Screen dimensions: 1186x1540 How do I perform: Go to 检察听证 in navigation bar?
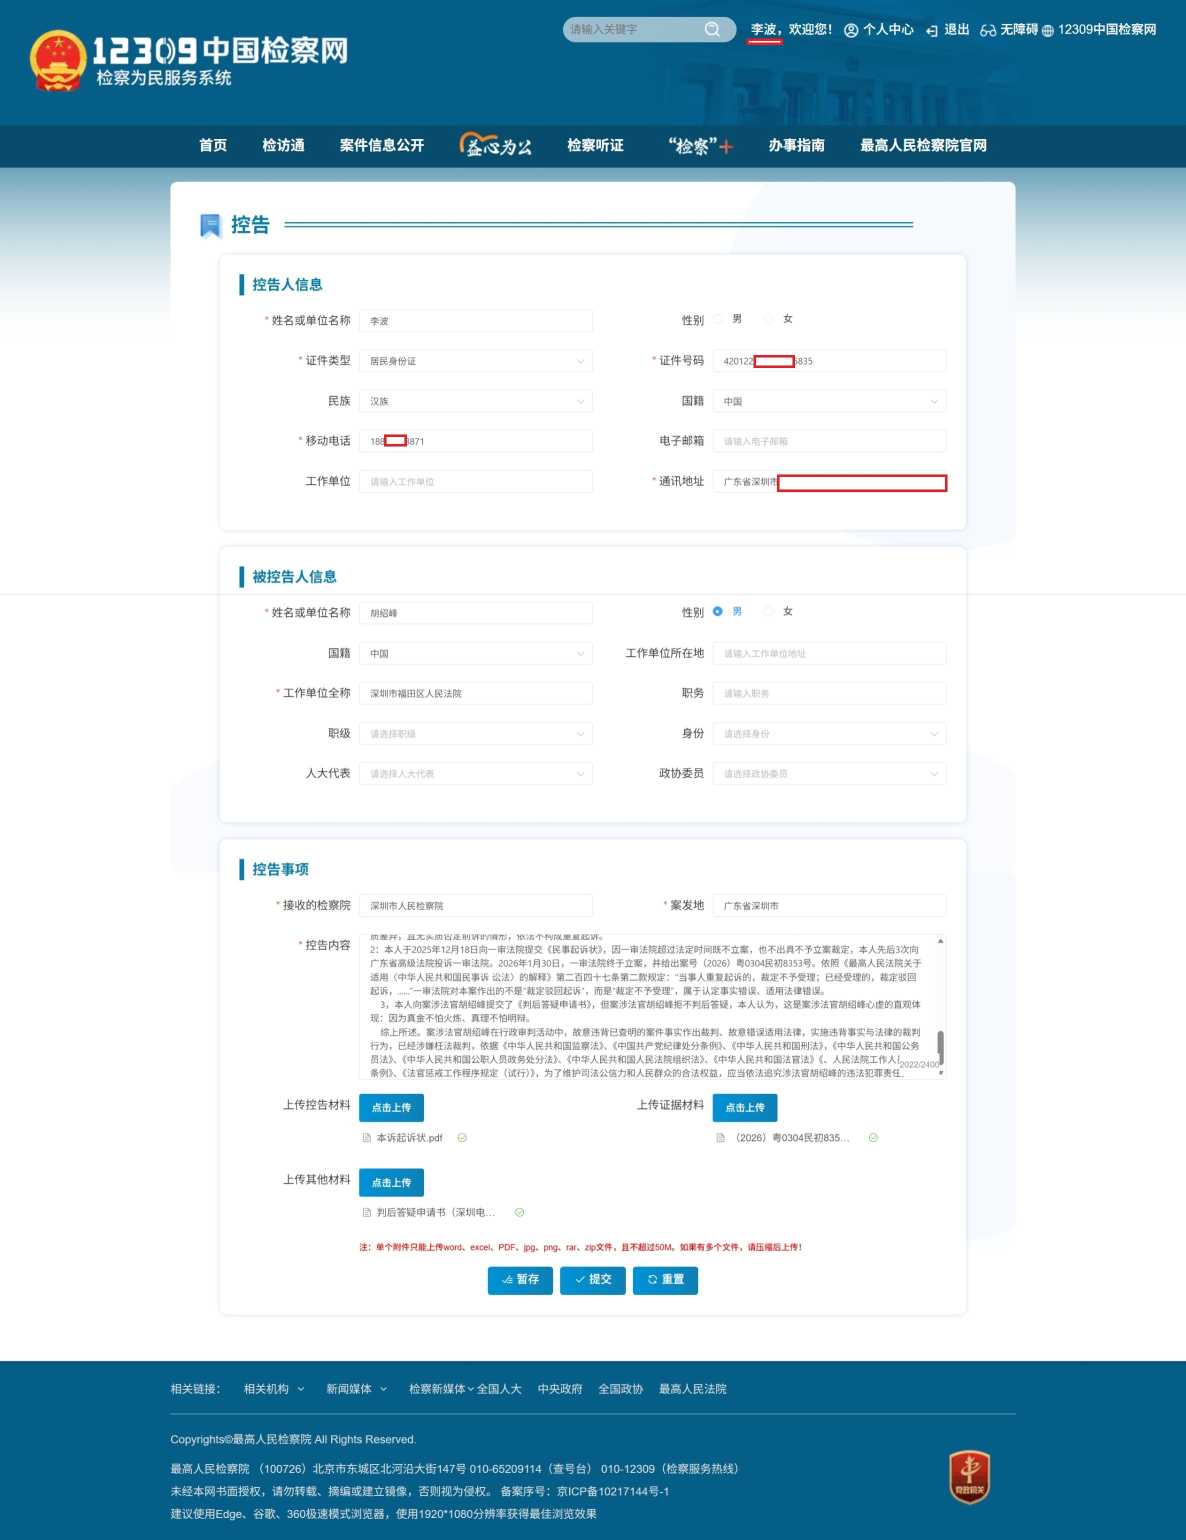[595, 146]
